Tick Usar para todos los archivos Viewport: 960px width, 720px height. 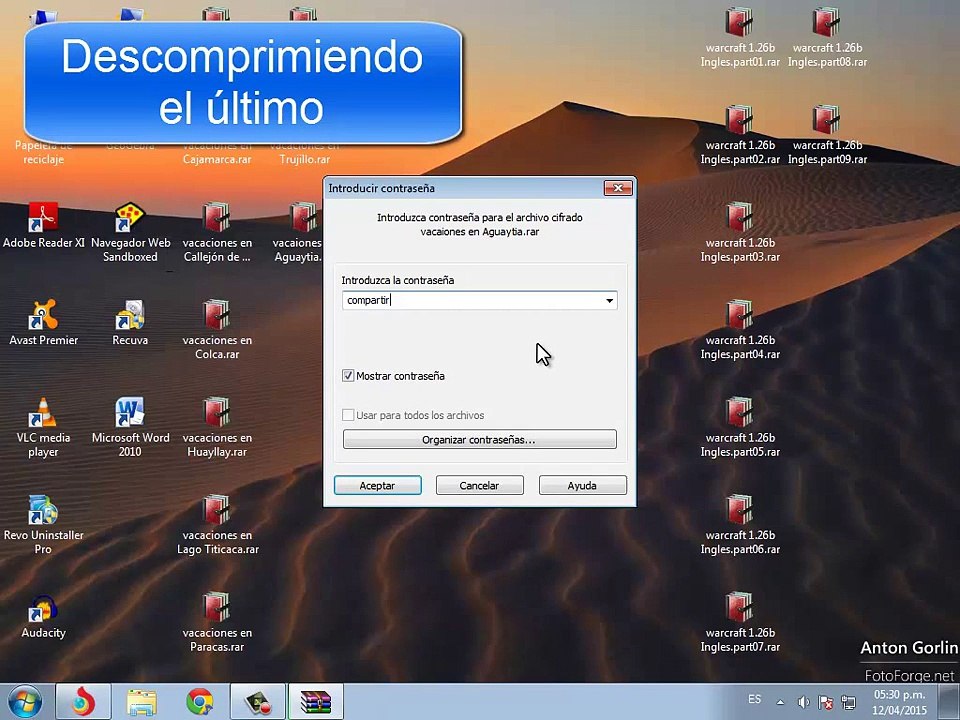[348, 414]
